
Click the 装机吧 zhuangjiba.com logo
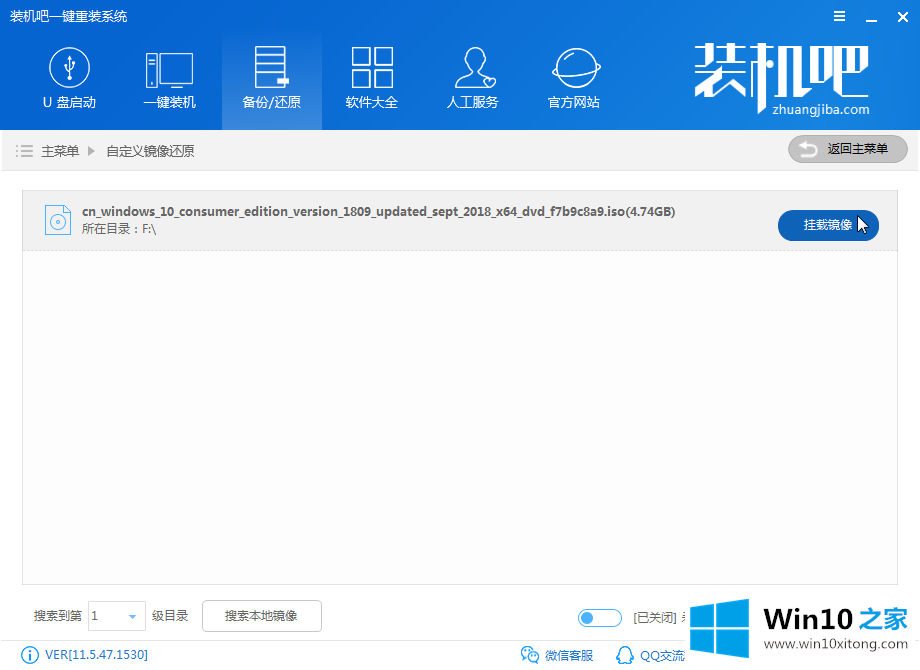(x=782, y=79)
